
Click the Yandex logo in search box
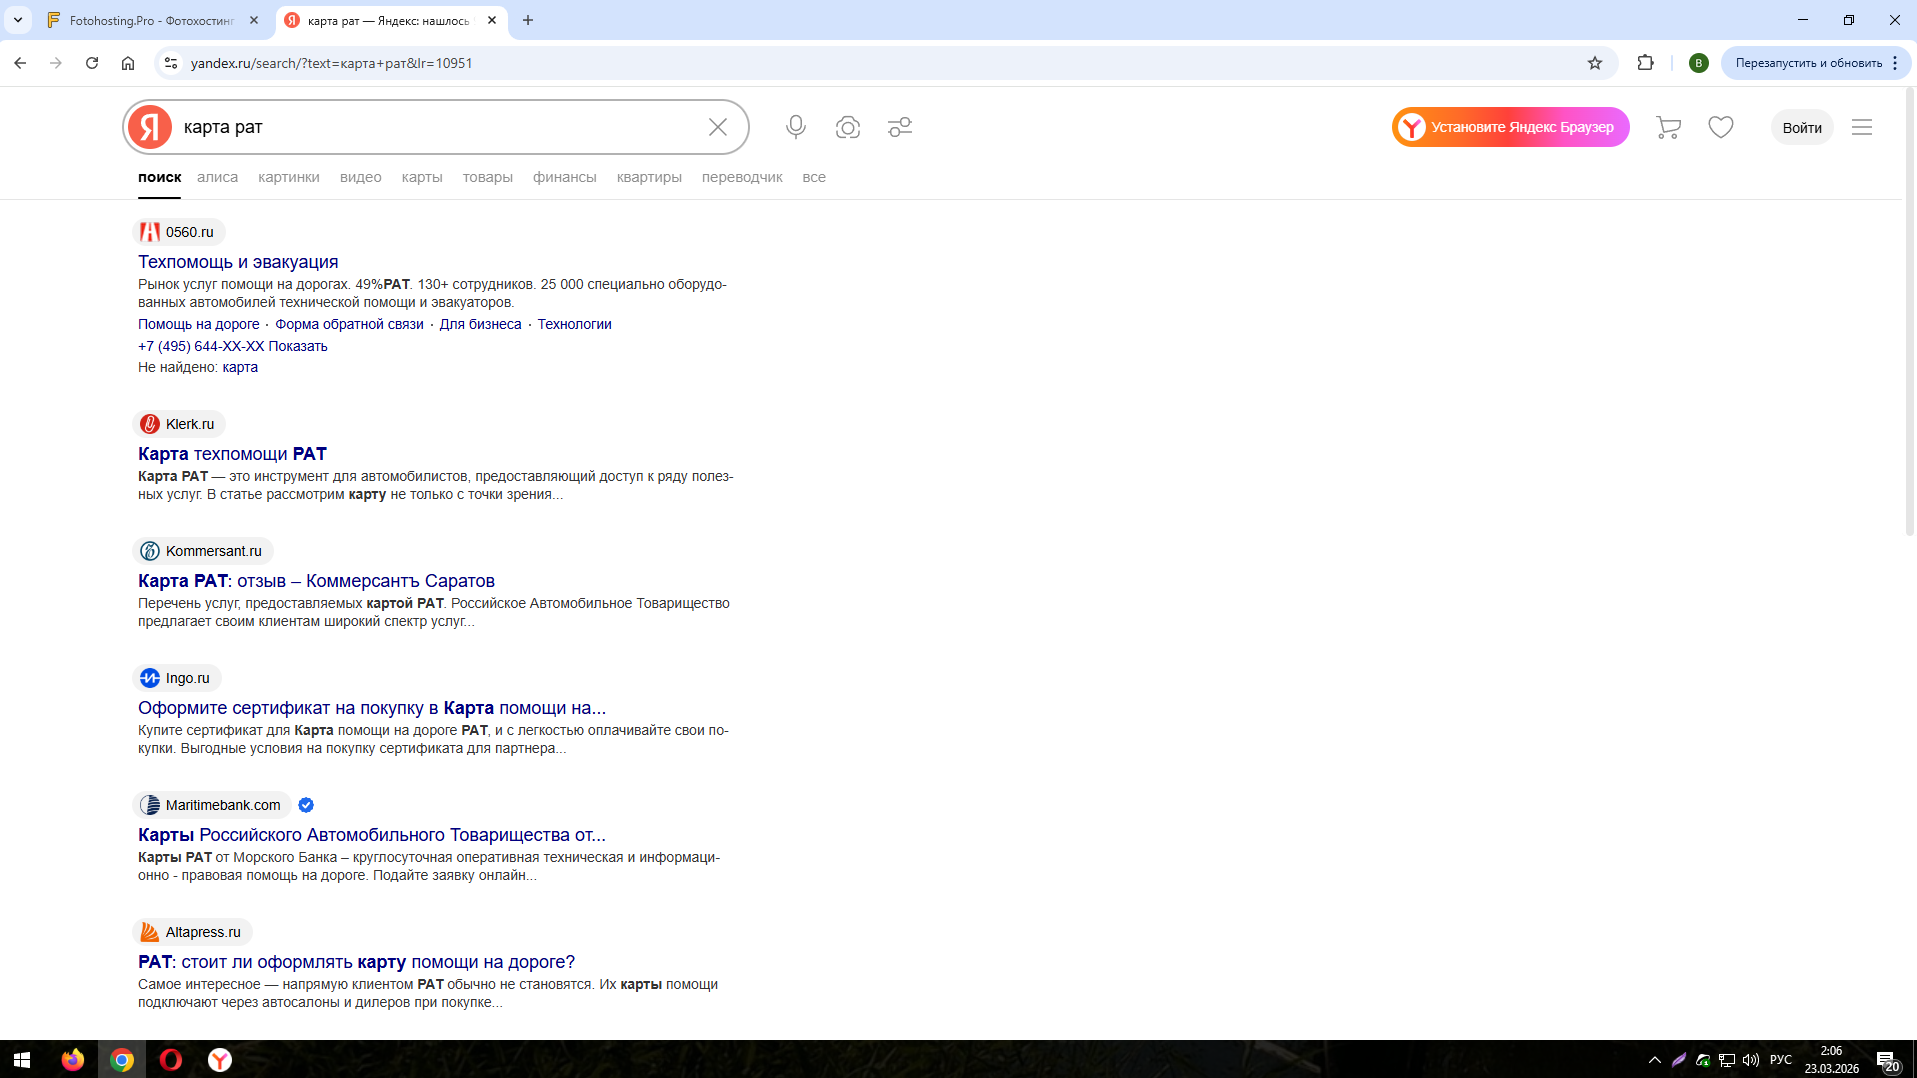click(150, 127)
